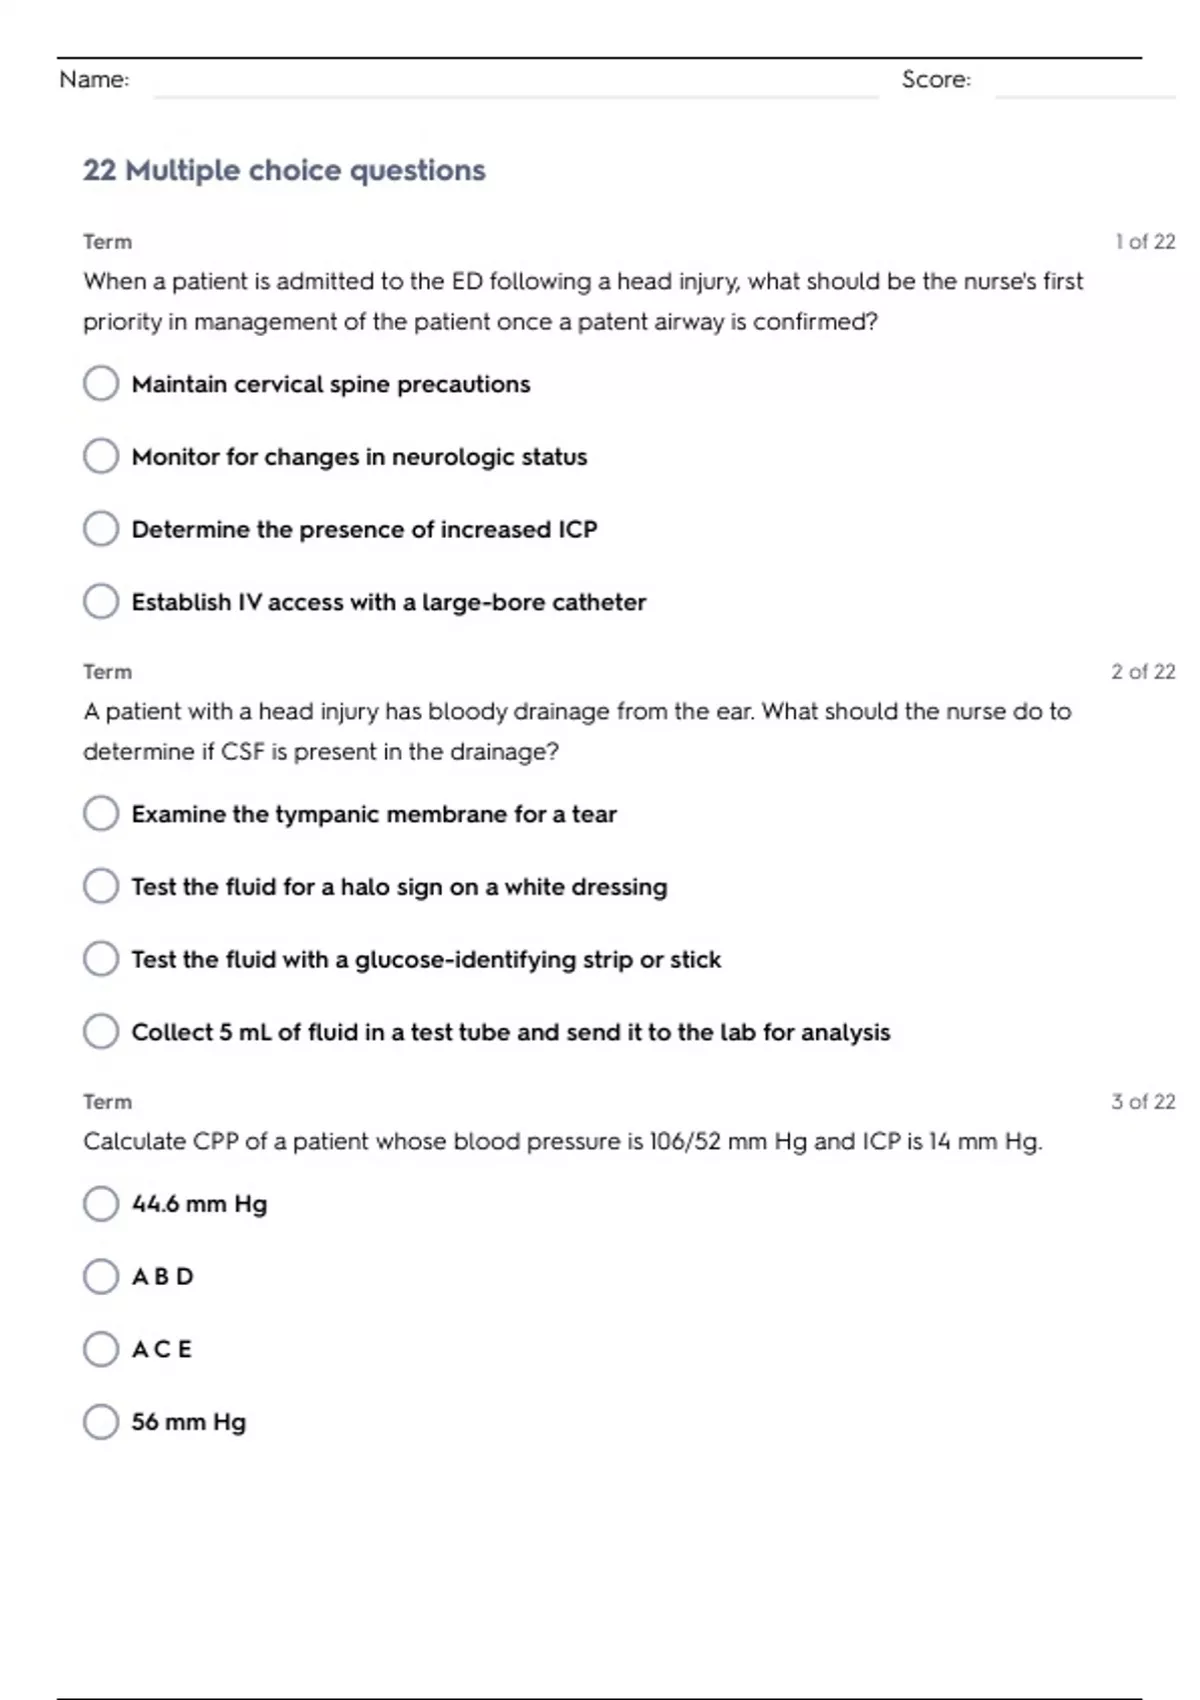Choose 'Test the fluid for a halo sign'
This screenshot has width=1200, height=1700.
point(101,886)
